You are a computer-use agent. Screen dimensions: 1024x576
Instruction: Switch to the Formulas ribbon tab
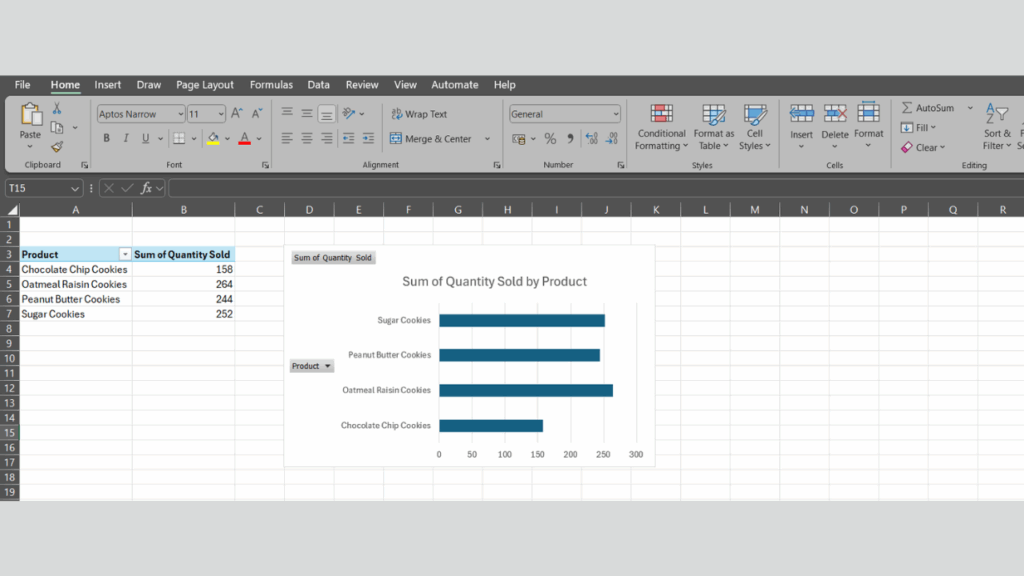[x=271, y=85]
